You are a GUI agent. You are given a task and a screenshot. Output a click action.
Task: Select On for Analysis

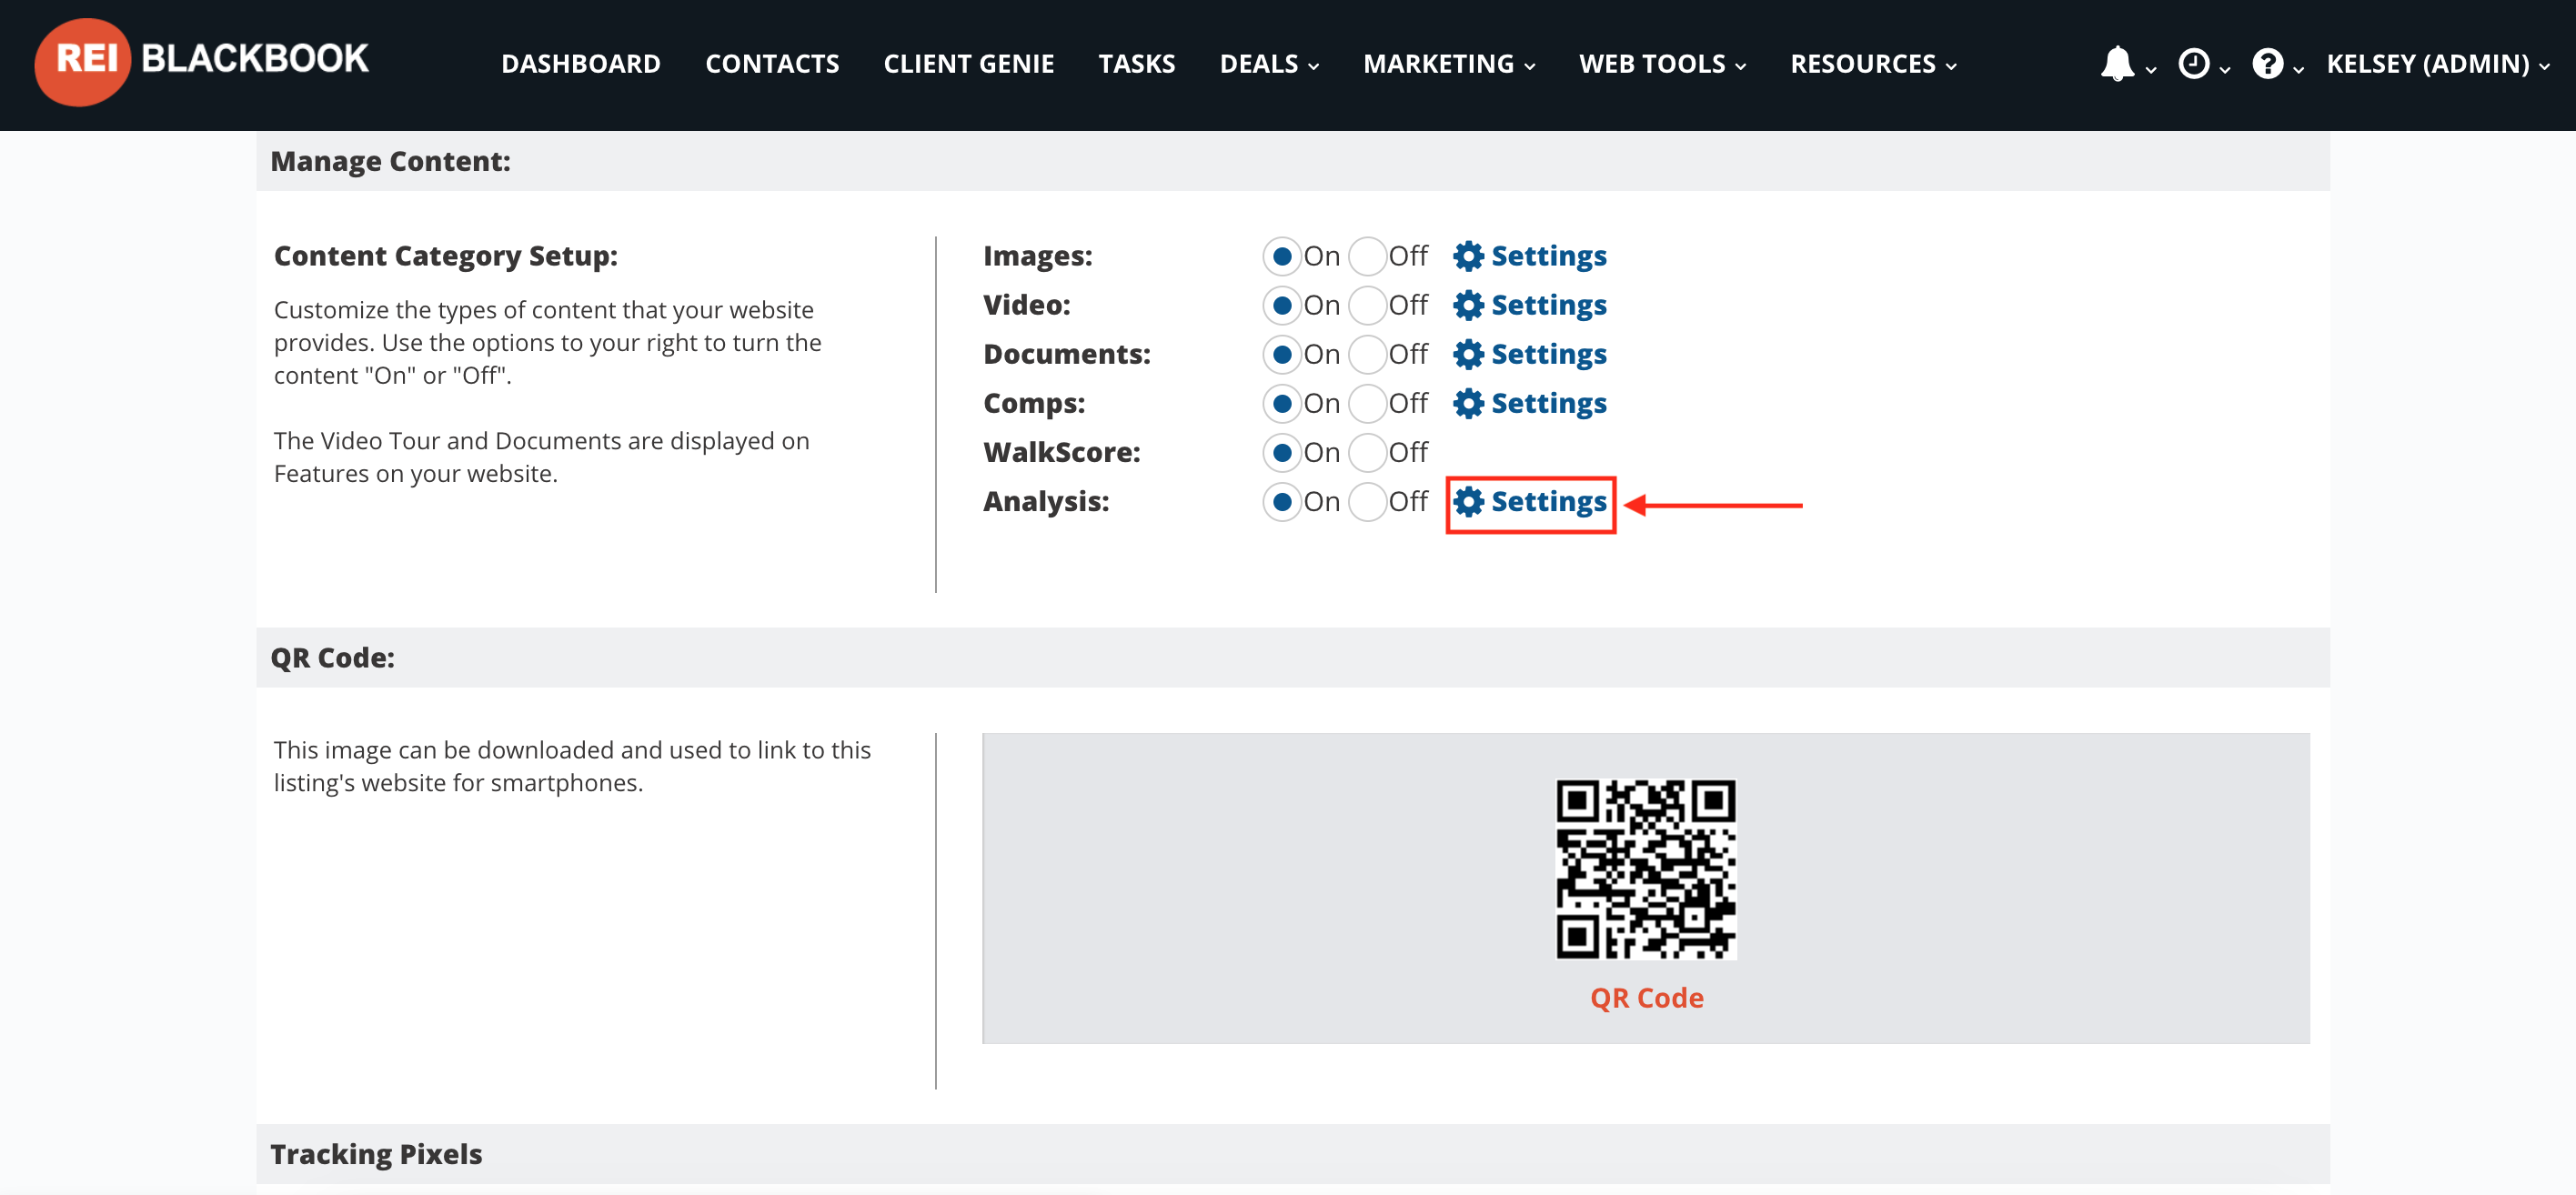pyautogui.click(x=1281, y=501)
